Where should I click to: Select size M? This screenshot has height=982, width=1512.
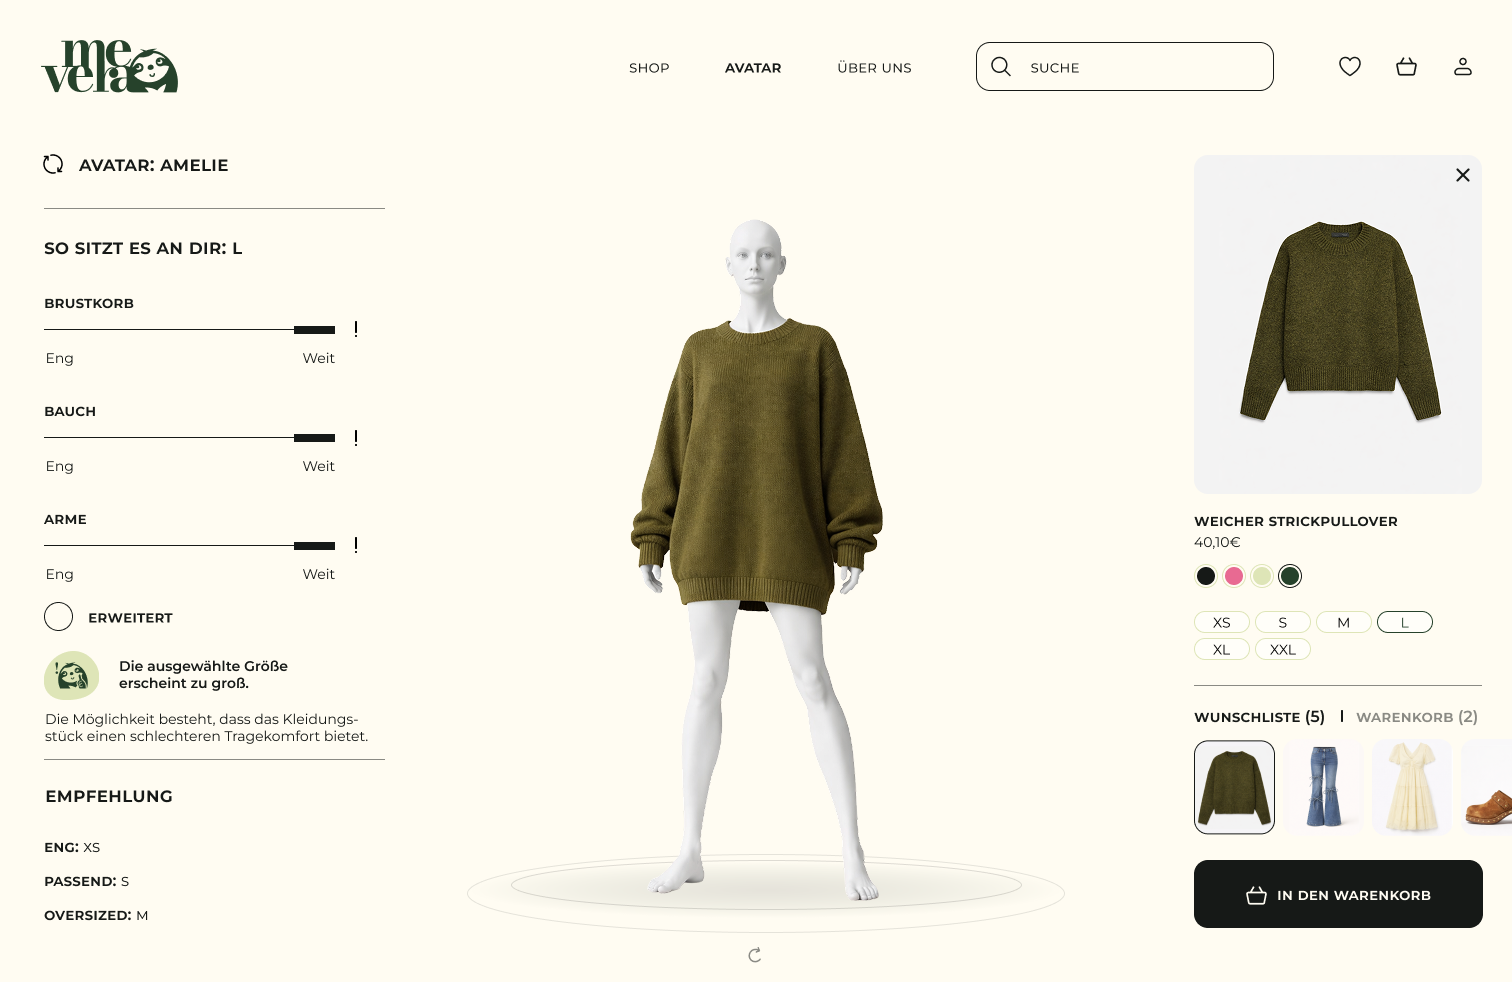point(1344,622)
